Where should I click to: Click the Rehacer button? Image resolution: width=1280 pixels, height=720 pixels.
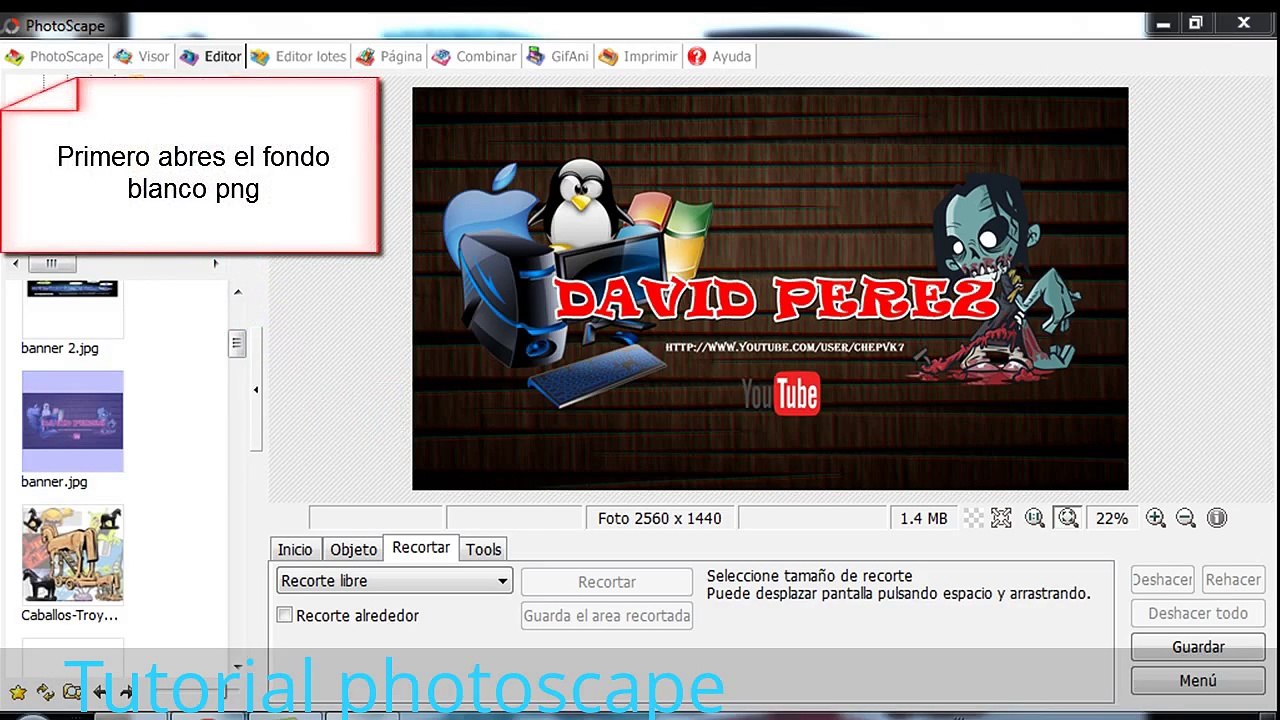[1233, 579]
